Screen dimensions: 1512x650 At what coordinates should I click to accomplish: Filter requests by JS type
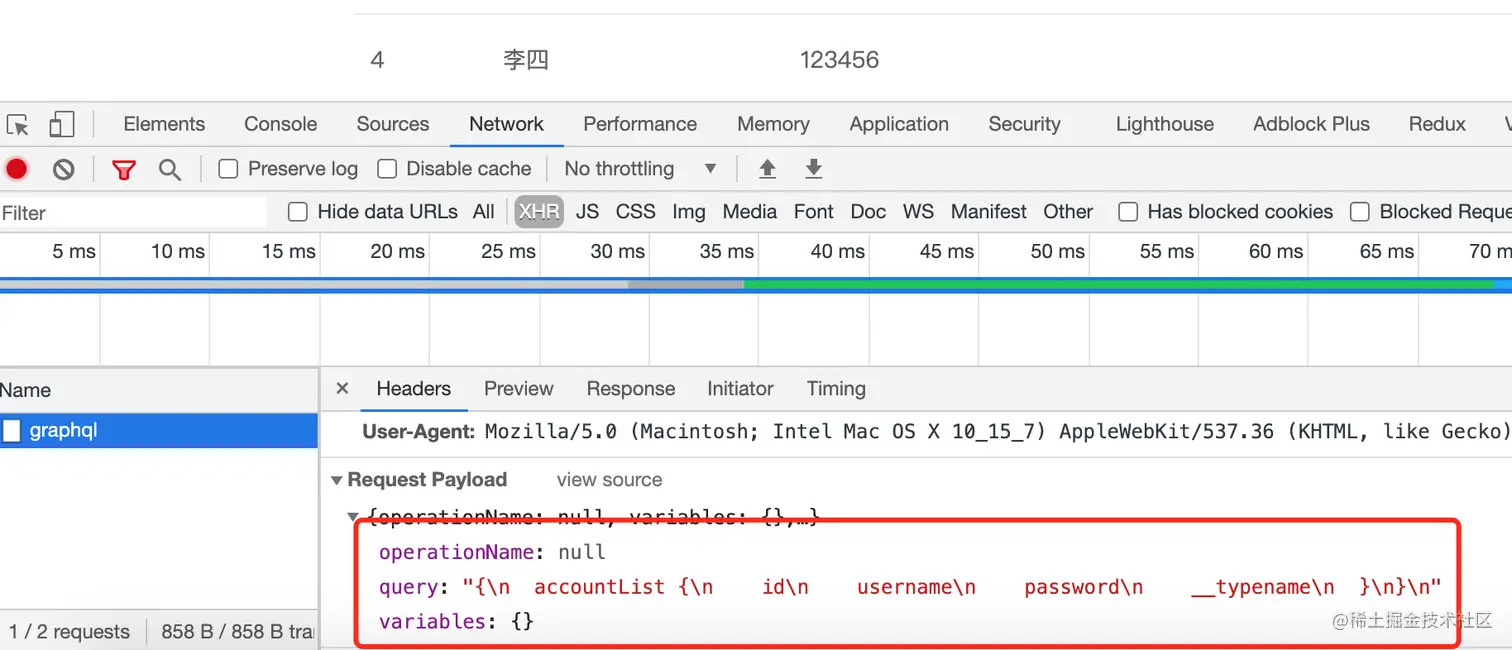pyautogui.click(x=587, y=212)
